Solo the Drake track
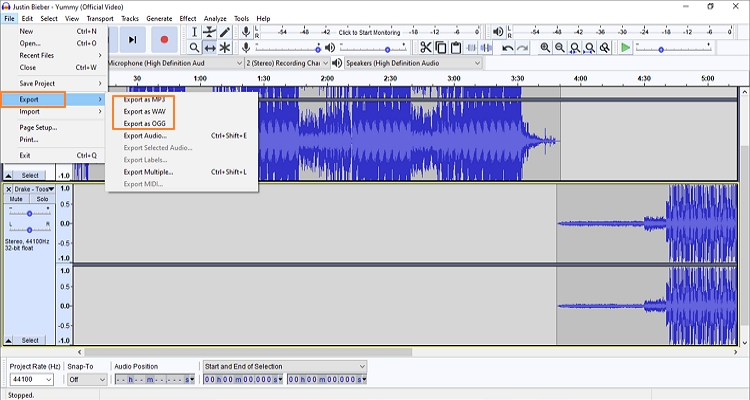Image resolution: width=750 pixels, height=400 pixels. coord(42,199)
